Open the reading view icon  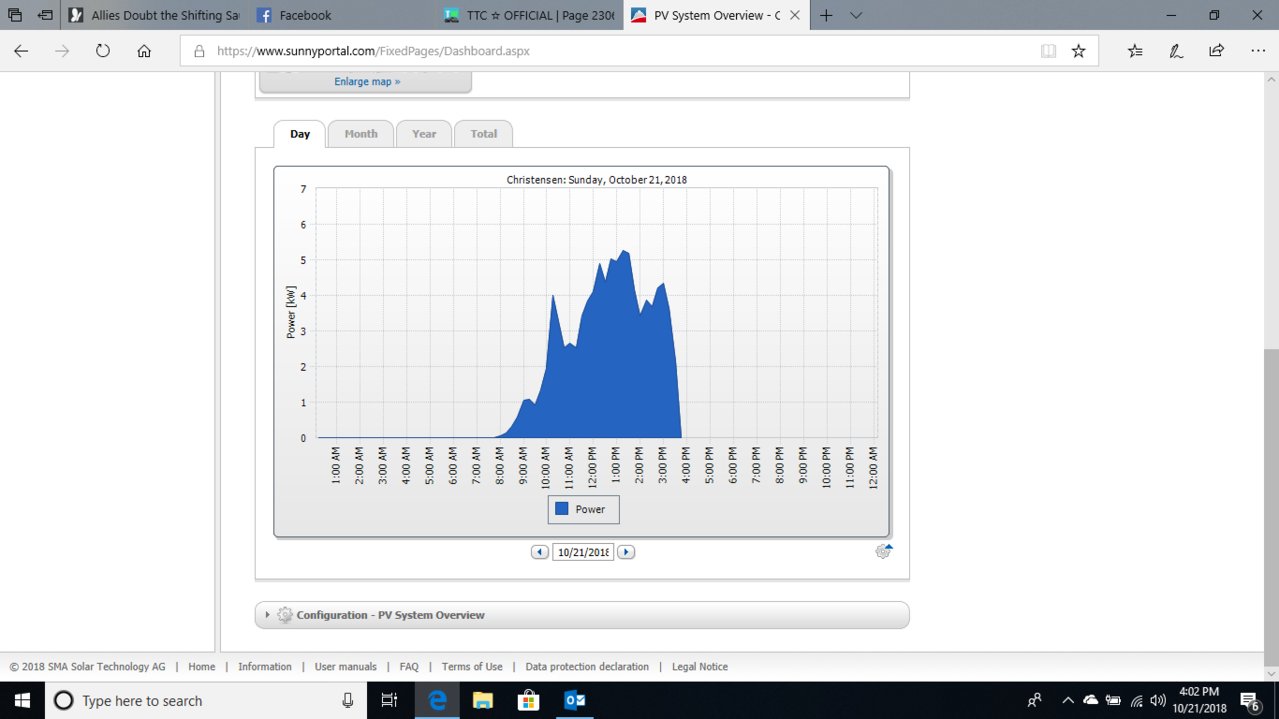click(1048, 51)
